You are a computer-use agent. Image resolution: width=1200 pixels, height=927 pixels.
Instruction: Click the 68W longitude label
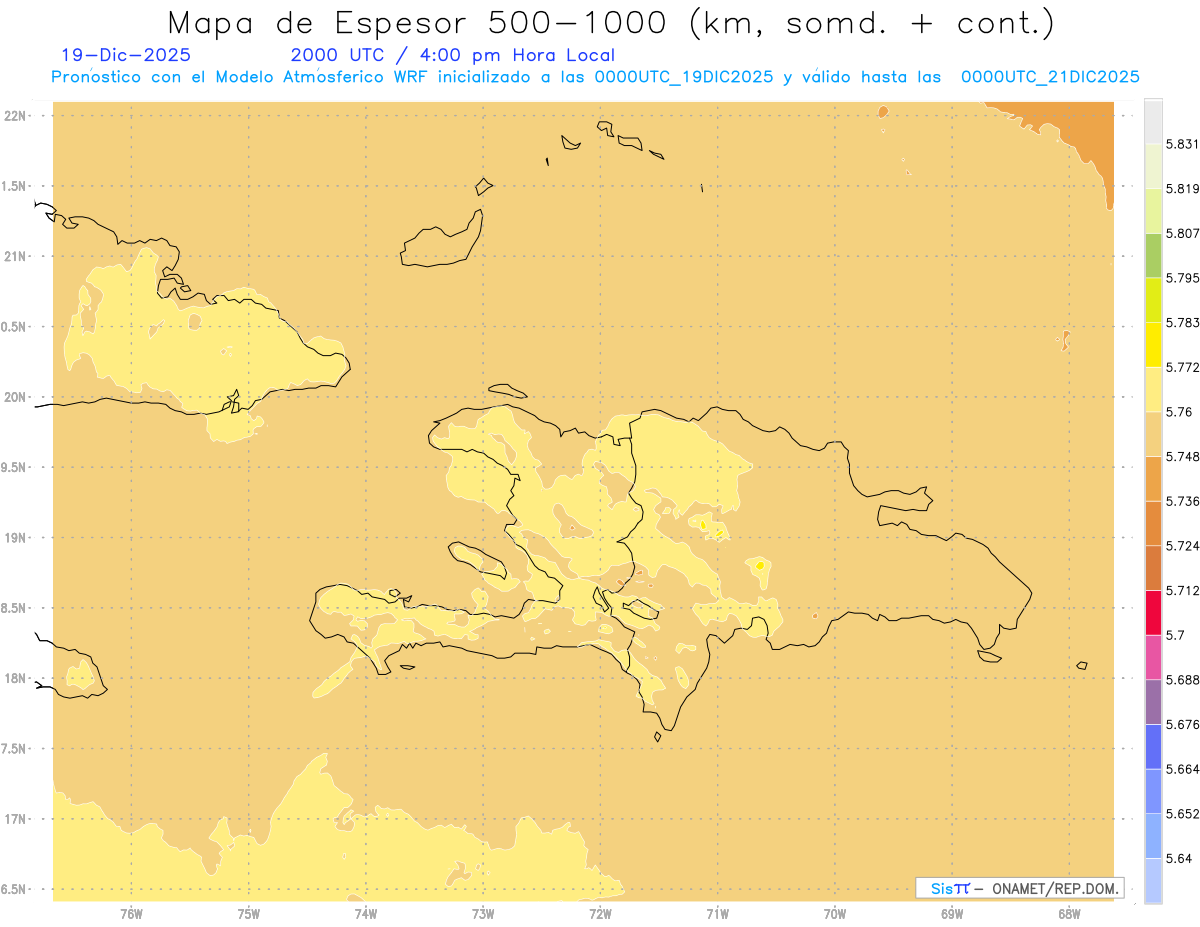(x=1069, y=914)
